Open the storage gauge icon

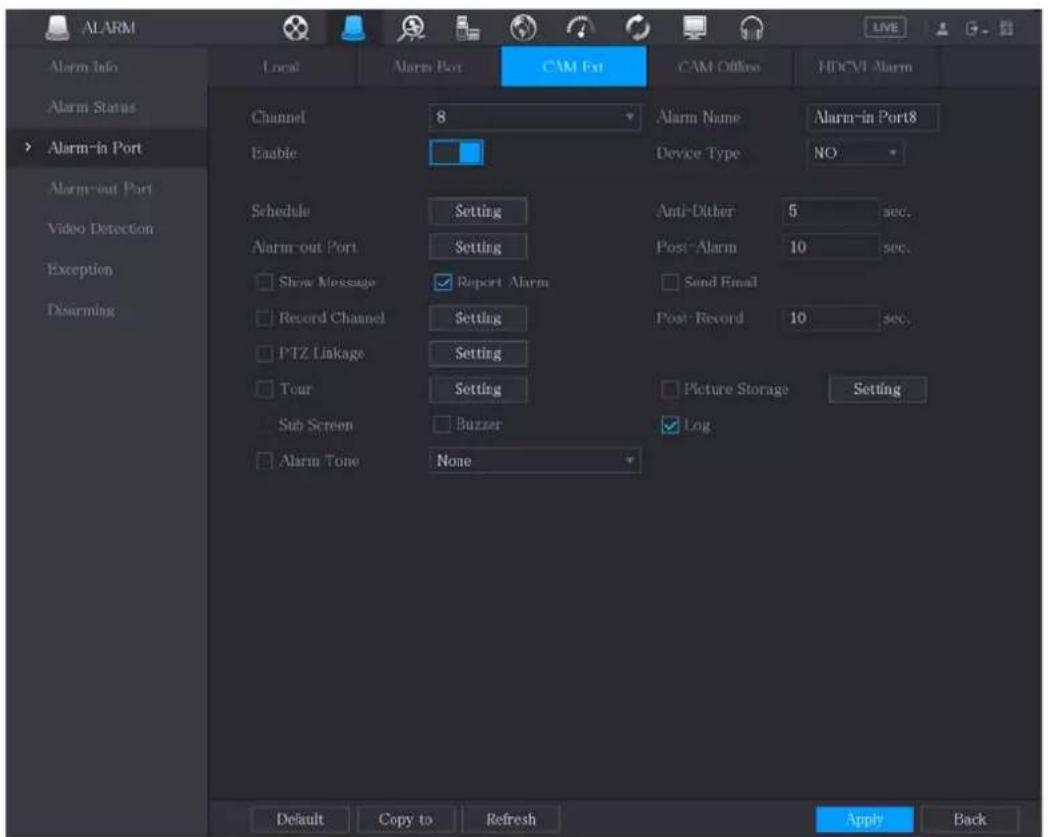[x=580, y=28]
